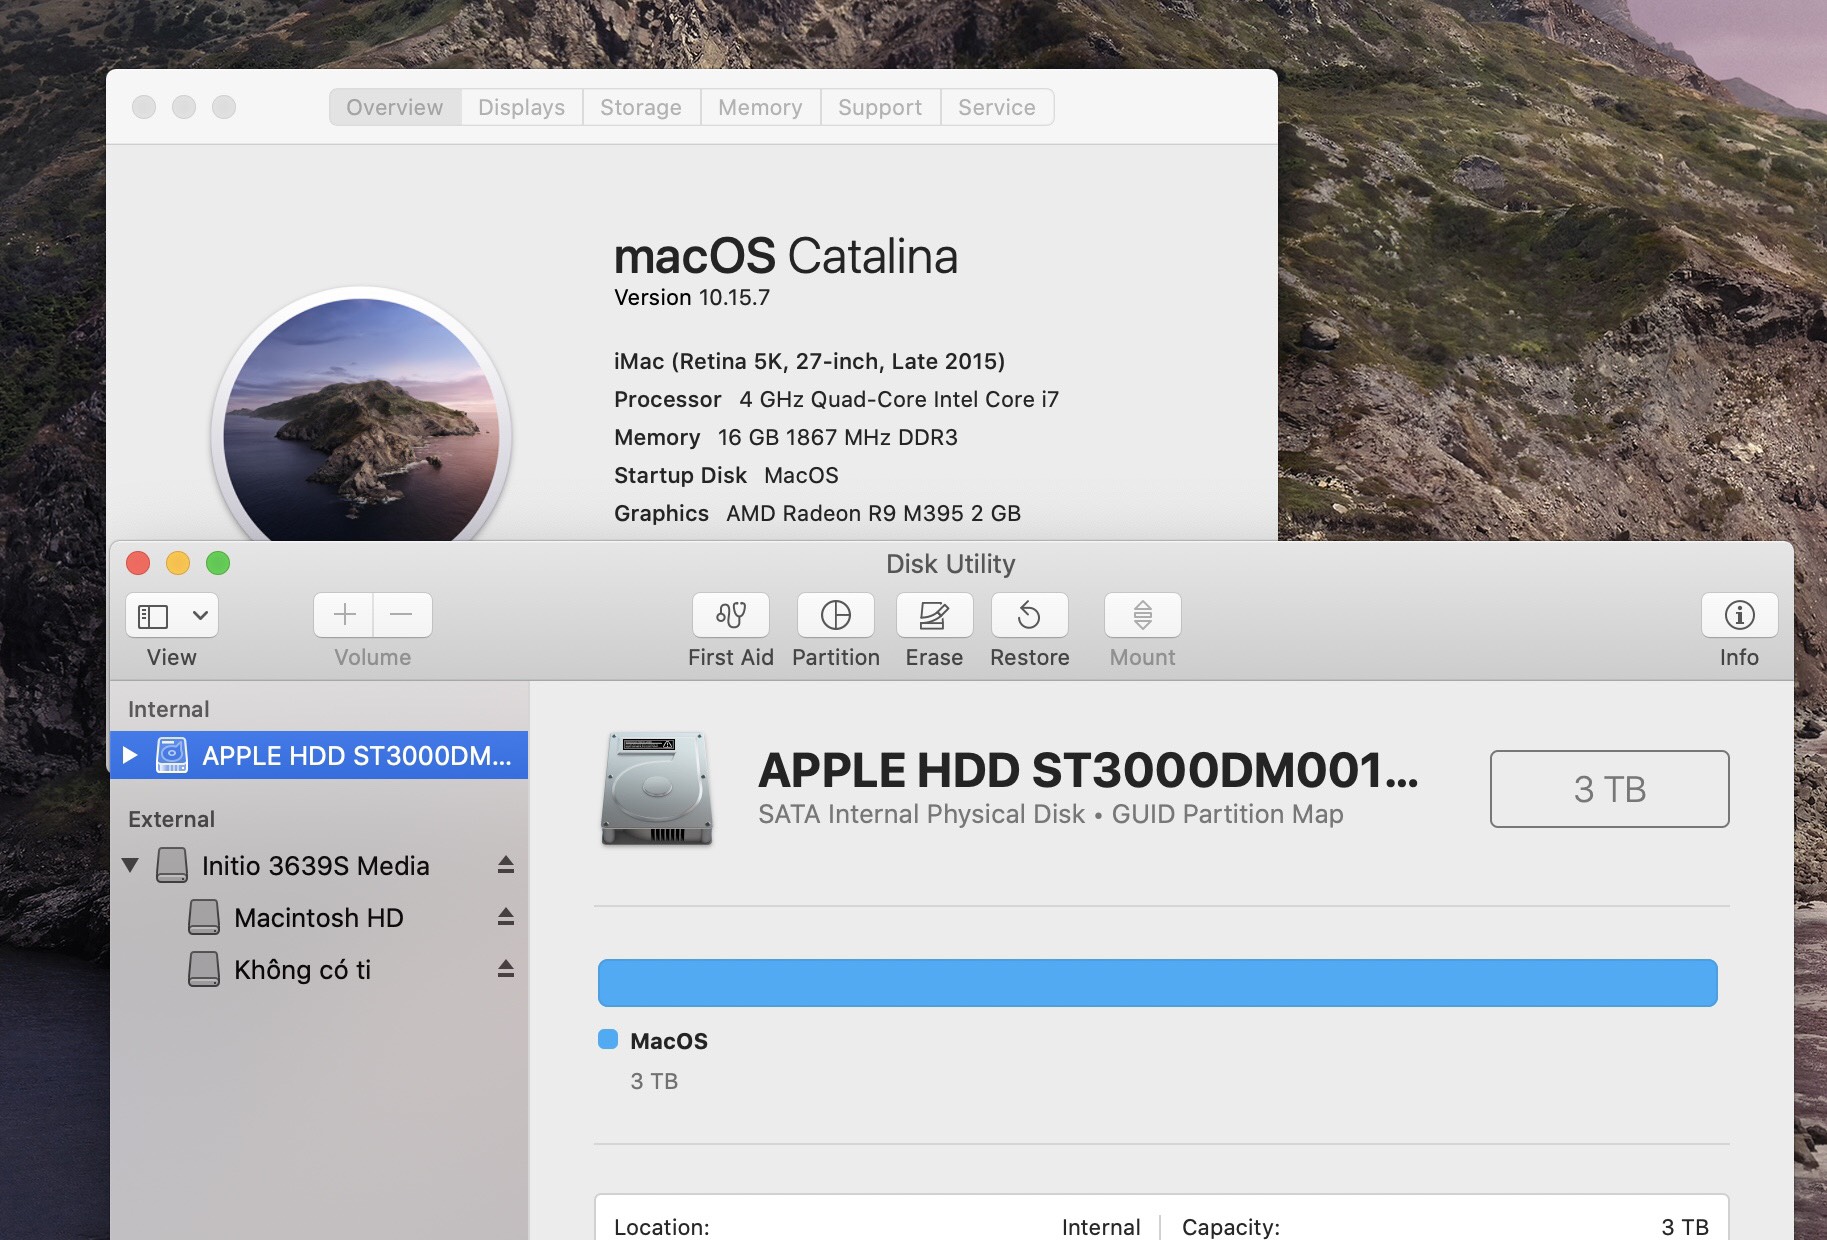Expand the APPLE HDD ST3000DM disk
This screenshot has width=1827, height=1240.
pyautogui.click(x=129, y=755)
